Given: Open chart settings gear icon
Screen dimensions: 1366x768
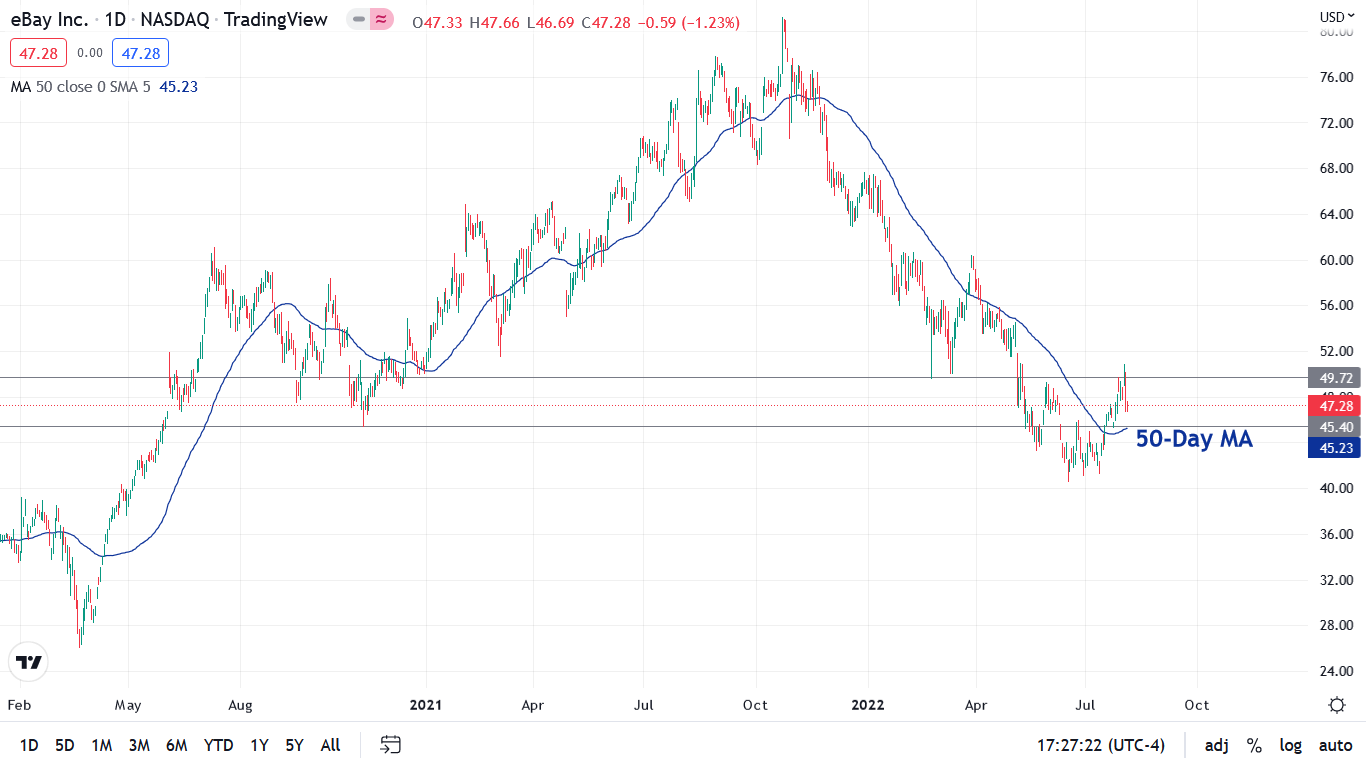Looking at the screenshot, I should (x=1337, y=705).
